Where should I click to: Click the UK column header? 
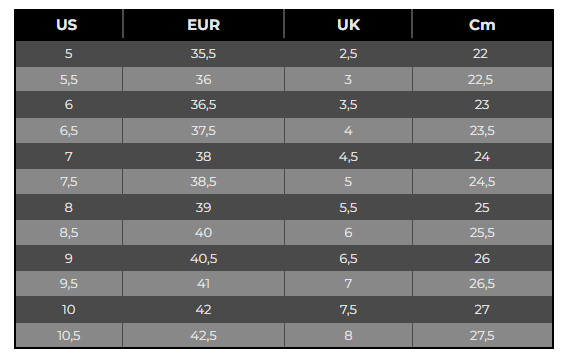348,25
